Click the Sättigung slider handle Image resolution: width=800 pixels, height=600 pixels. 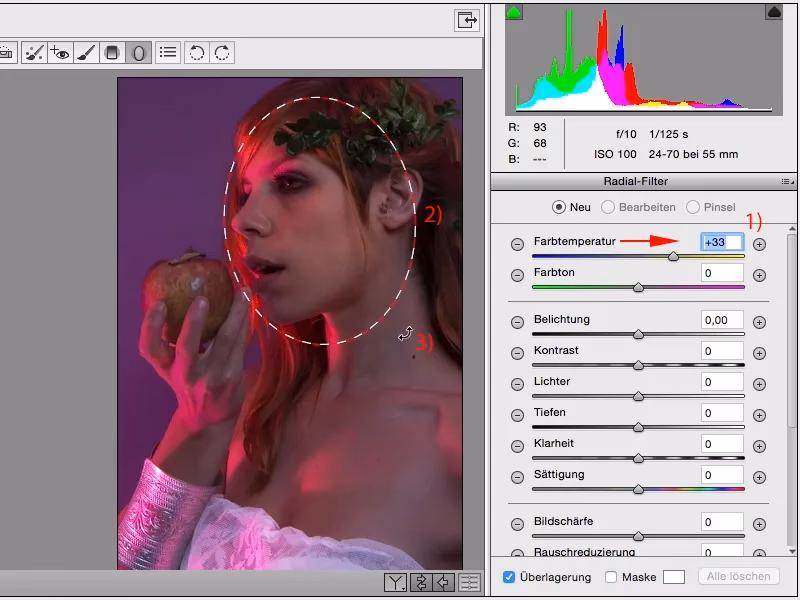pyautogui.click(x=638, y=489)
